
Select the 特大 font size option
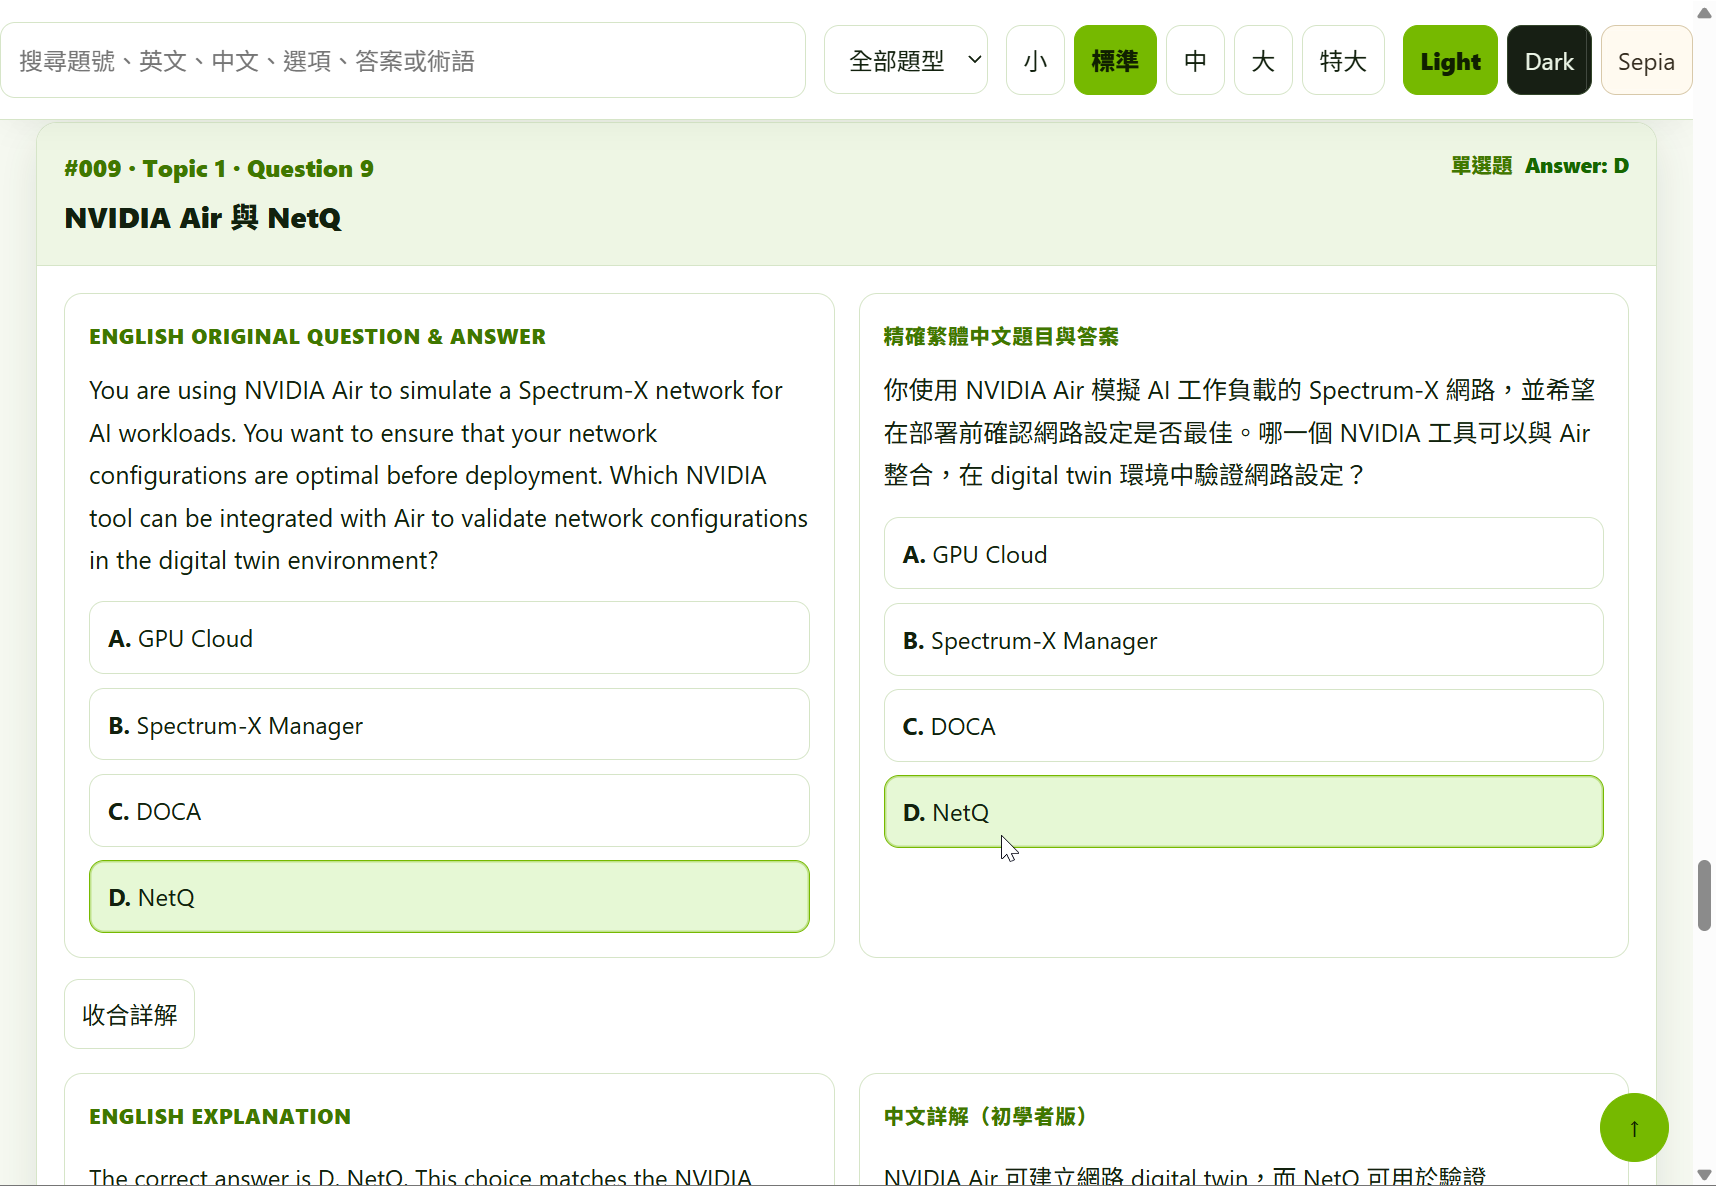tap(1343, 61)
